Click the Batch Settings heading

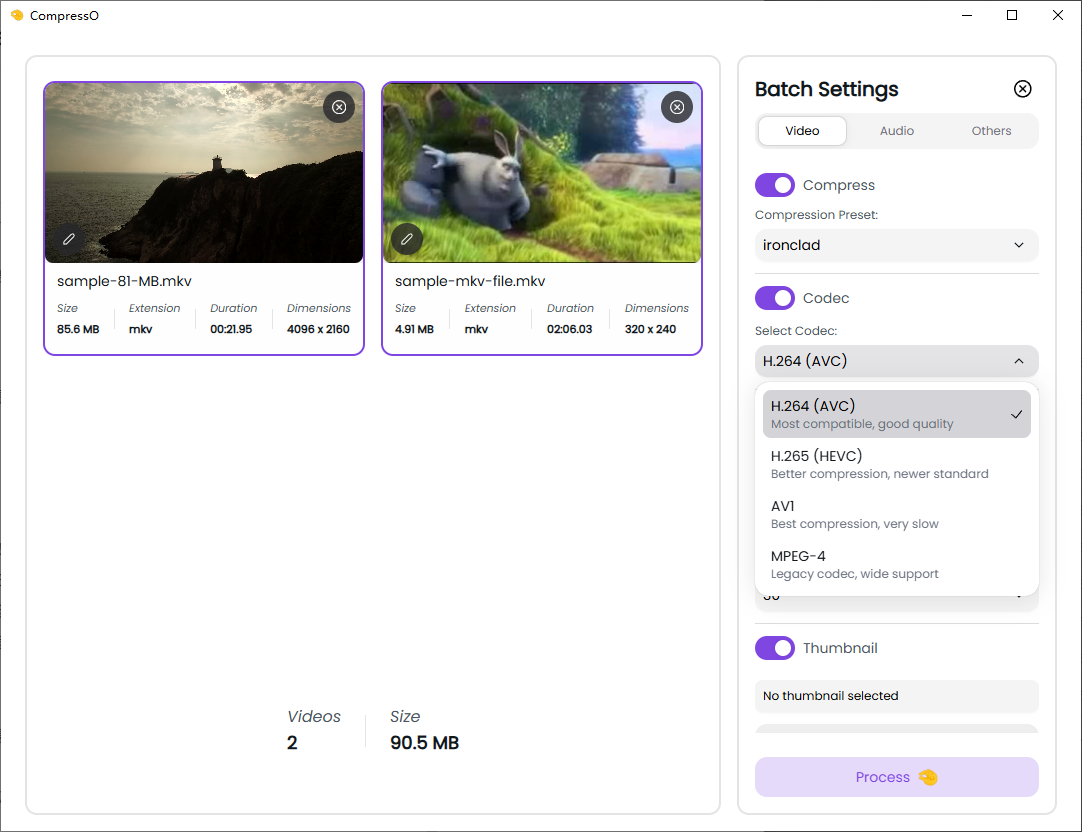(x=826, y=89)
